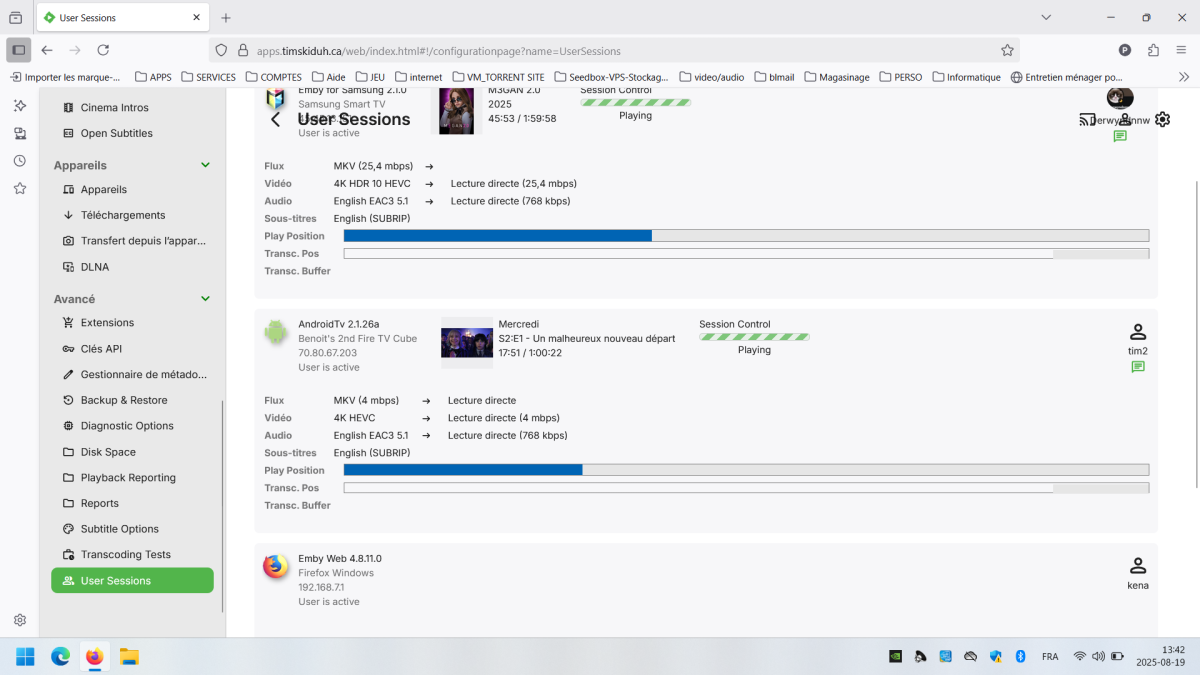Click the kena user profile icon

[x=1137, y=566]
